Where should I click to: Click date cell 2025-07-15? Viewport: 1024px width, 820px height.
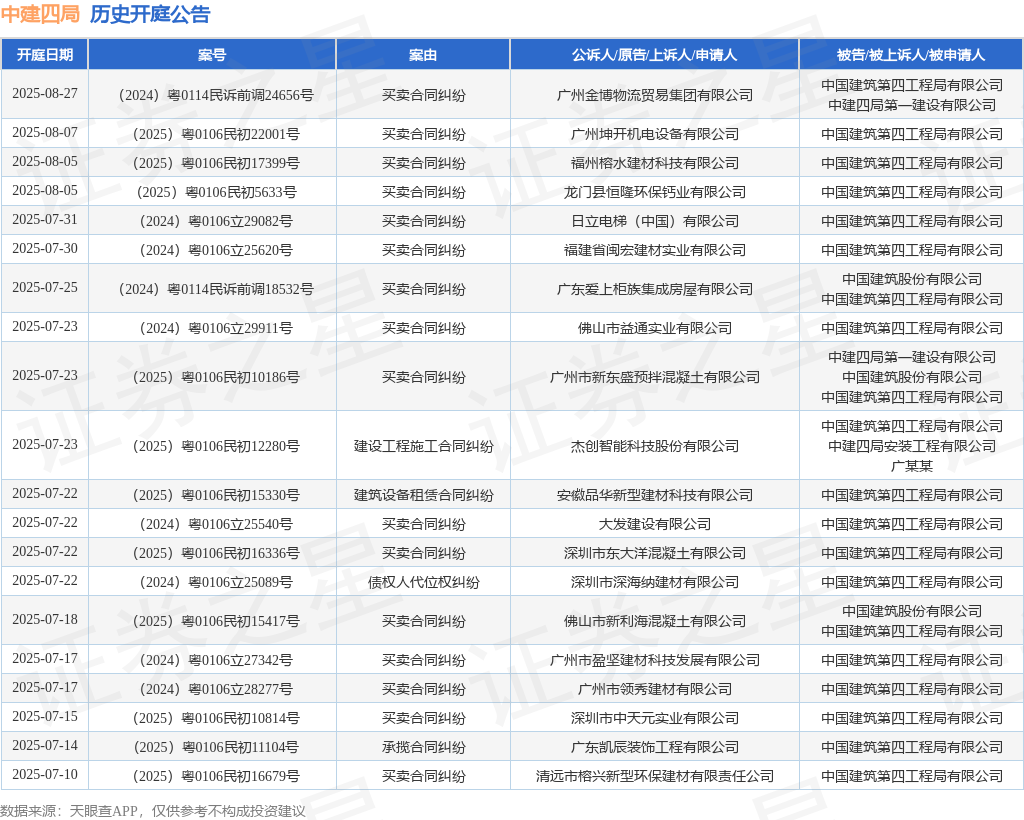(x=44, y=717)
